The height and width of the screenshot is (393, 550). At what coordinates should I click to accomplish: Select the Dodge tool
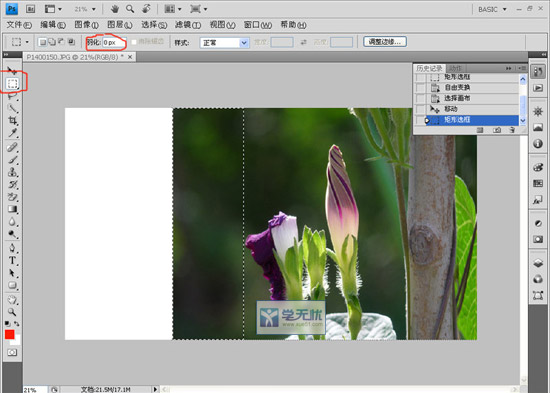[x=12, y=234]
